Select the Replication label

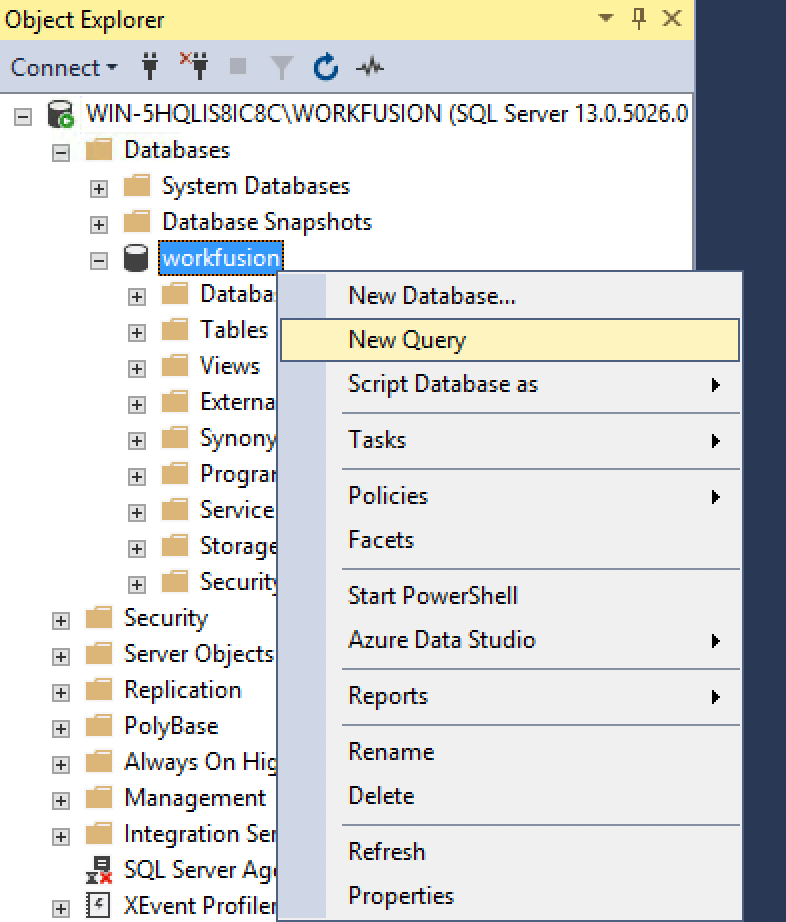[183, 689]
